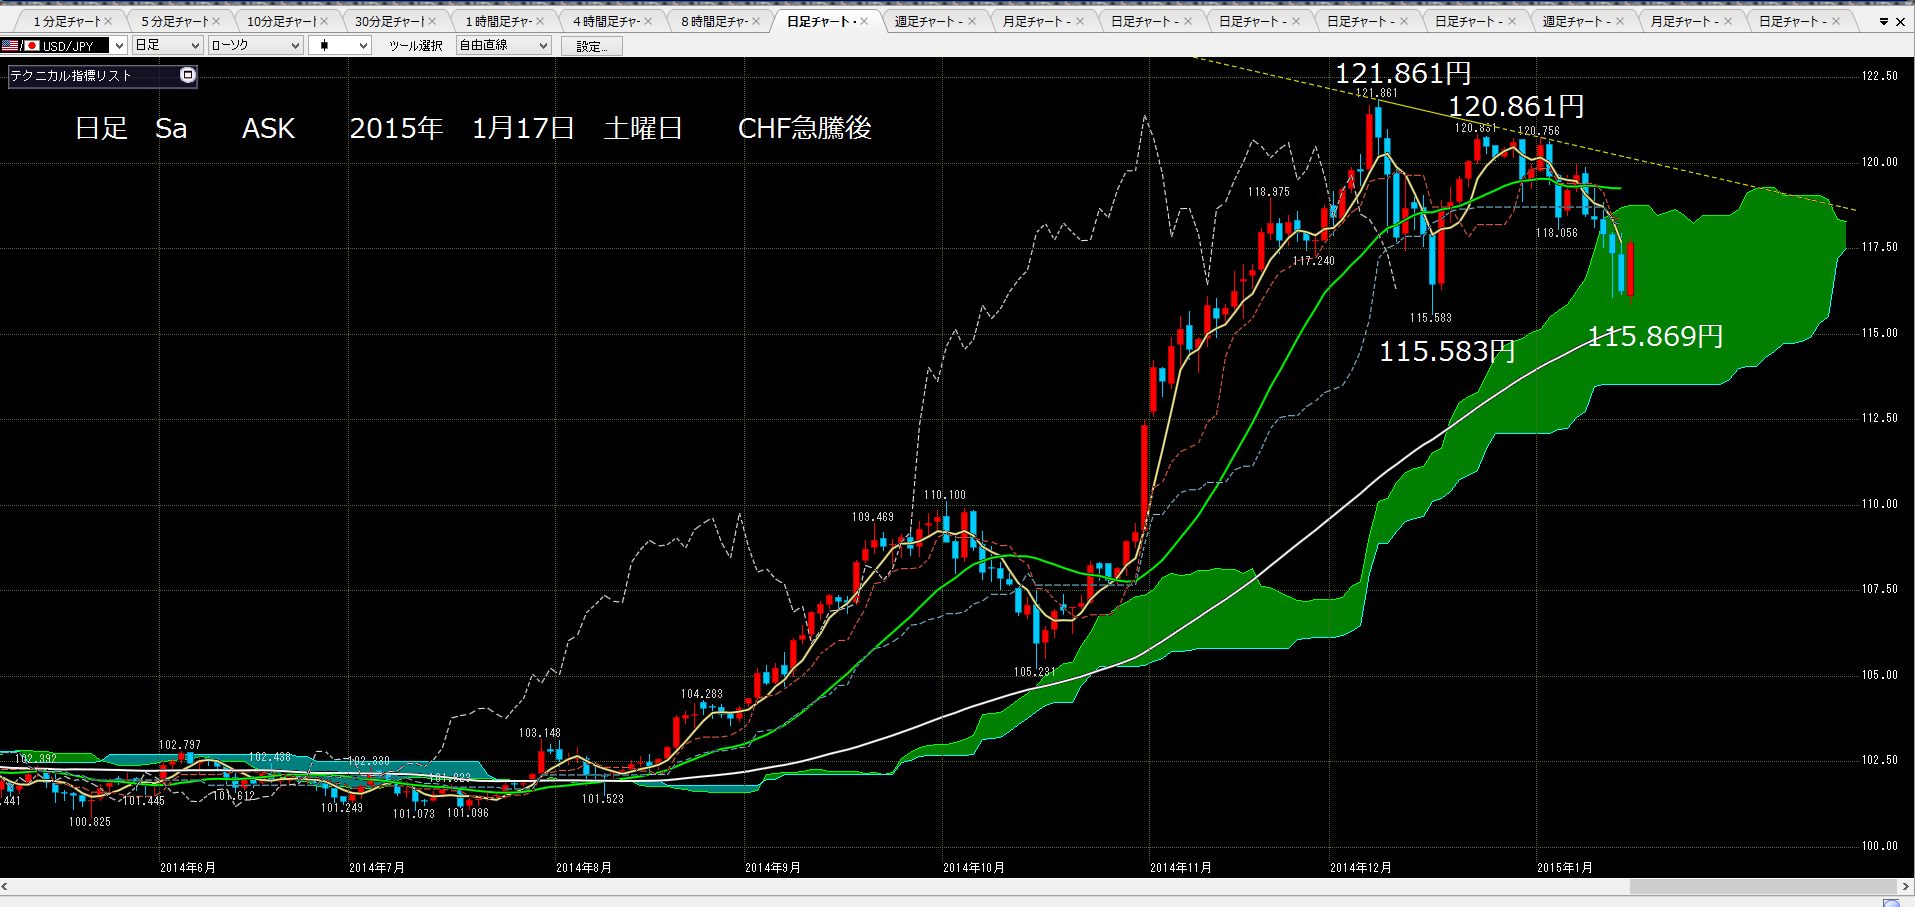Click the horizontal scrollbar right arrow
This screenshot has width=1915, height=907.
point(1904,886)
